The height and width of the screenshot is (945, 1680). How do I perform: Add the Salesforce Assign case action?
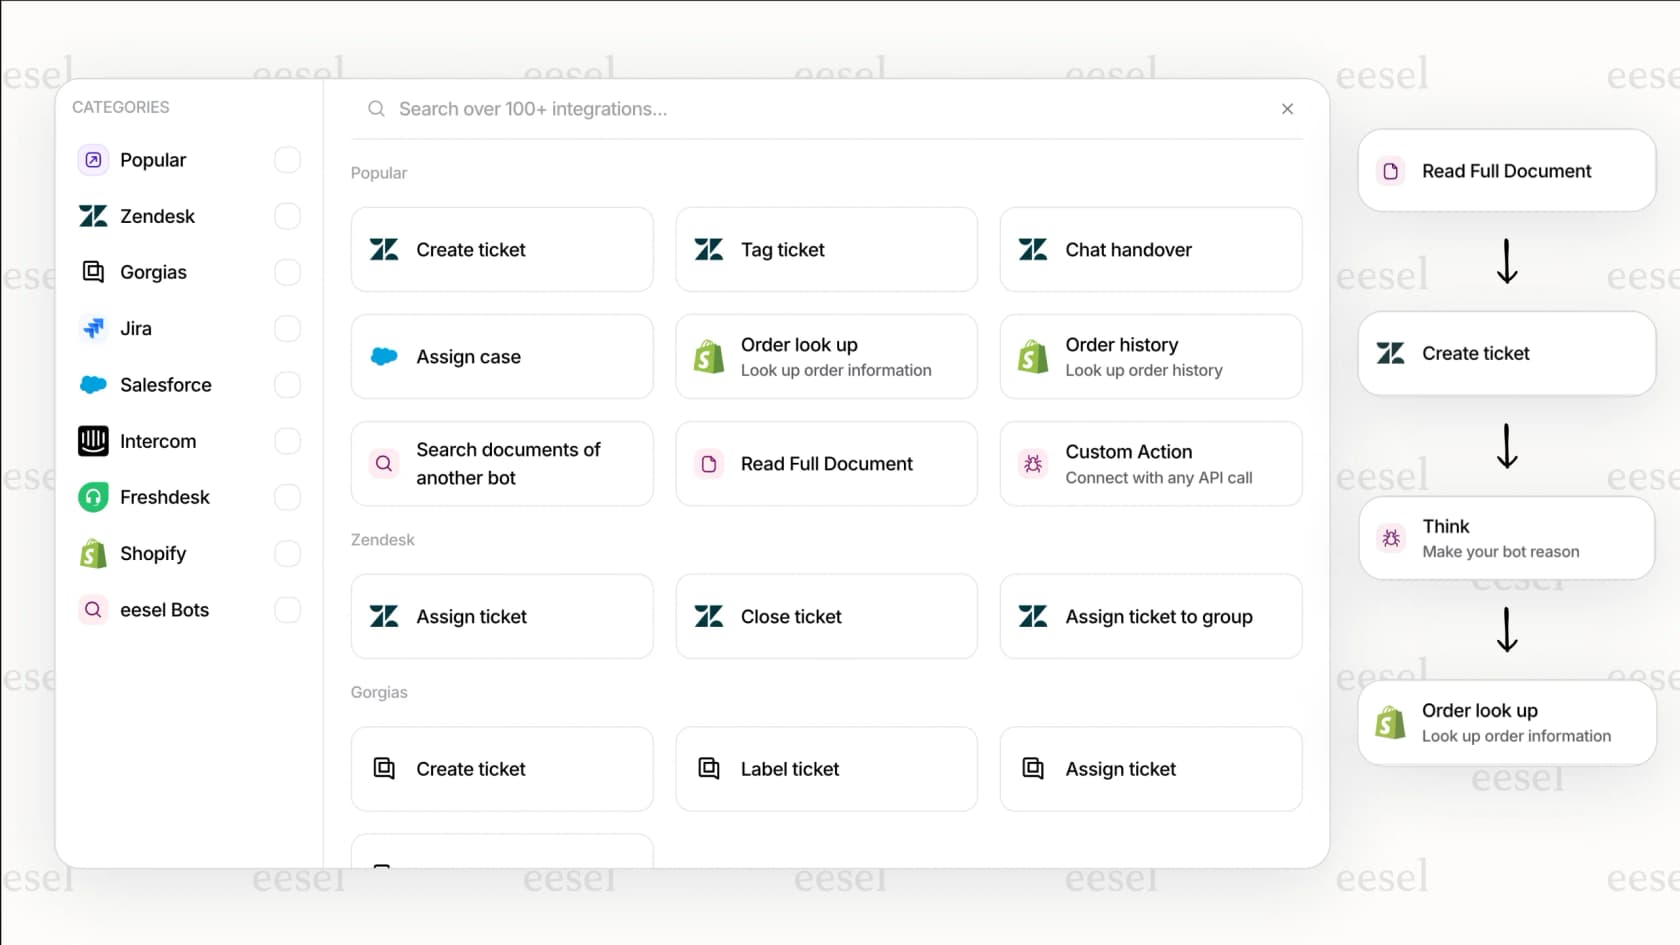click(x=502, y=357)
